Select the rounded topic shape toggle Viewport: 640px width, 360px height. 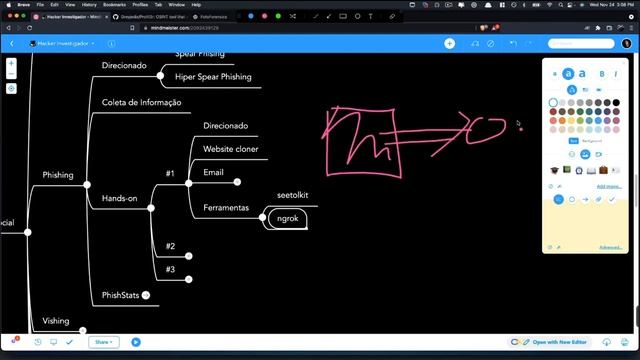pyautogui.click(x=572, y=90)
